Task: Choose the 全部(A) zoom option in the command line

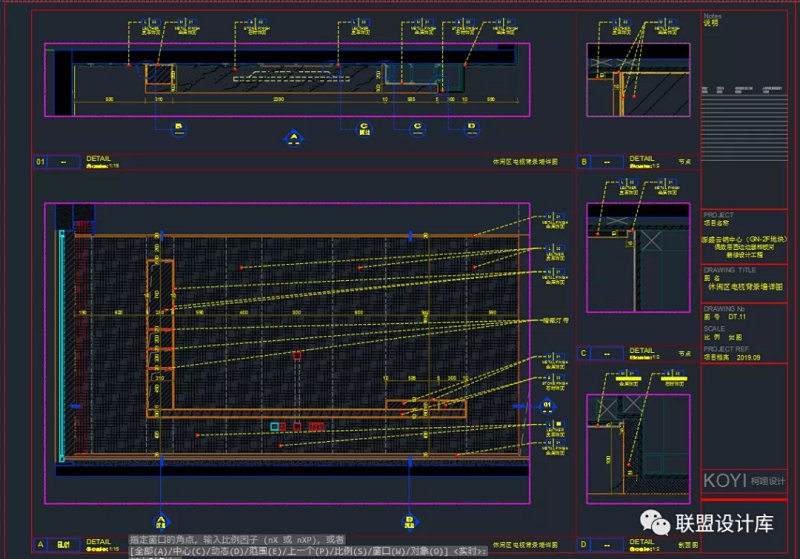Action: tap(150, 551)
